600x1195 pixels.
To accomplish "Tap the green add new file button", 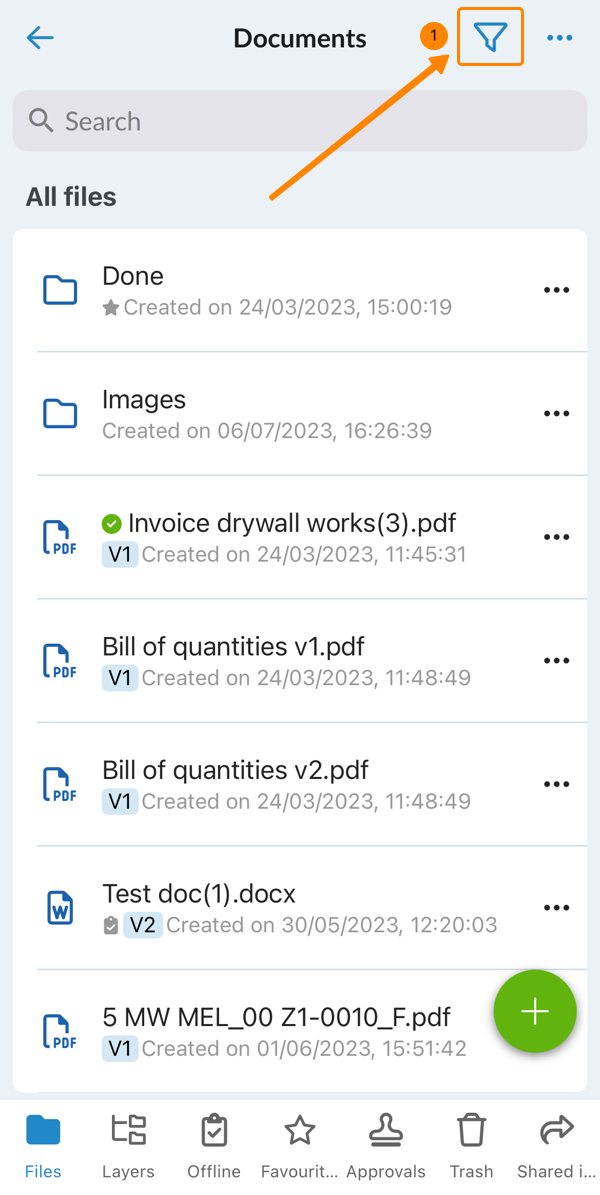I will point(535,1011).
